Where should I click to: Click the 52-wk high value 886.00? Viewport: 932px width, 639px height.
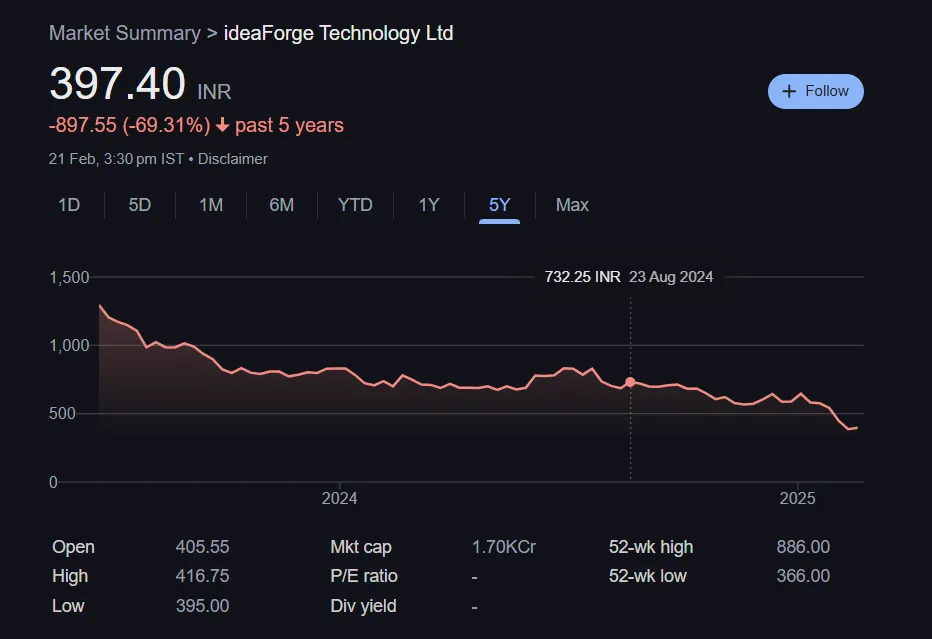[803, 547]
